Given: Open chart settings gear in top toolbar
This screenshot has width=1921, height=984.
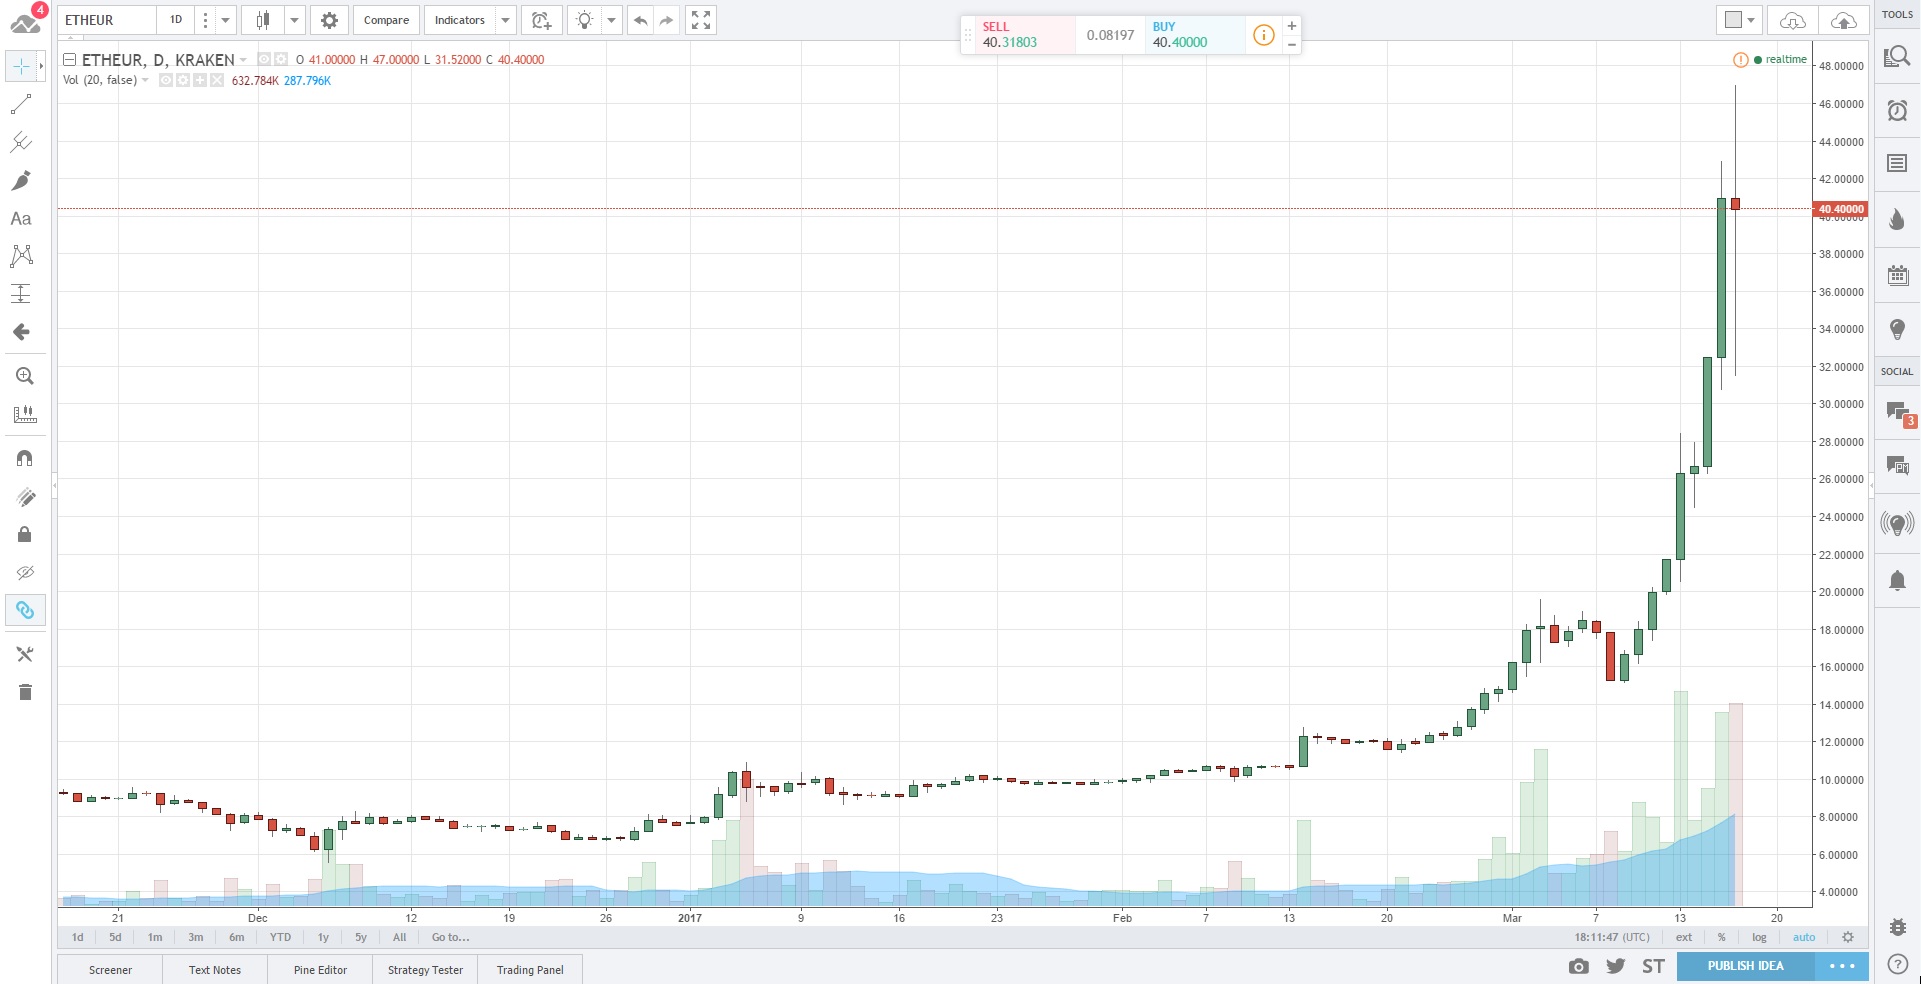Looking at the screenshot, I should click(329, 20).
